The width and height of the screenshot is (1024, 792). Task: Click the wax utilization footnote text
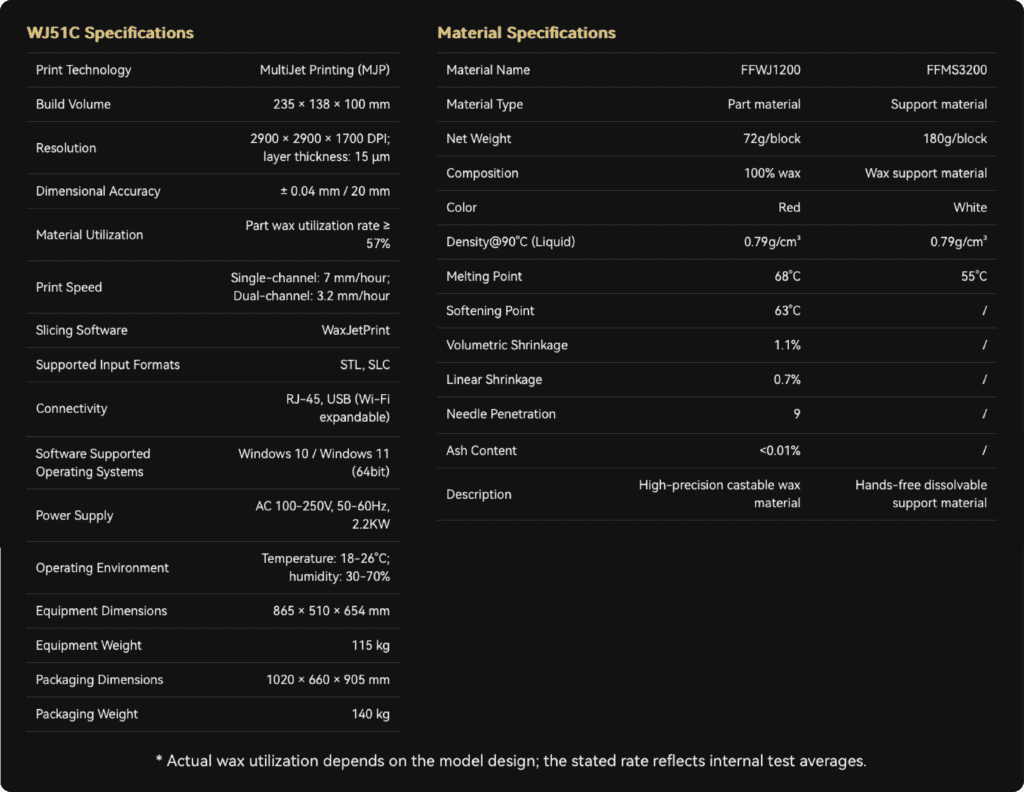pyautogui.click(x=511, y=761)
